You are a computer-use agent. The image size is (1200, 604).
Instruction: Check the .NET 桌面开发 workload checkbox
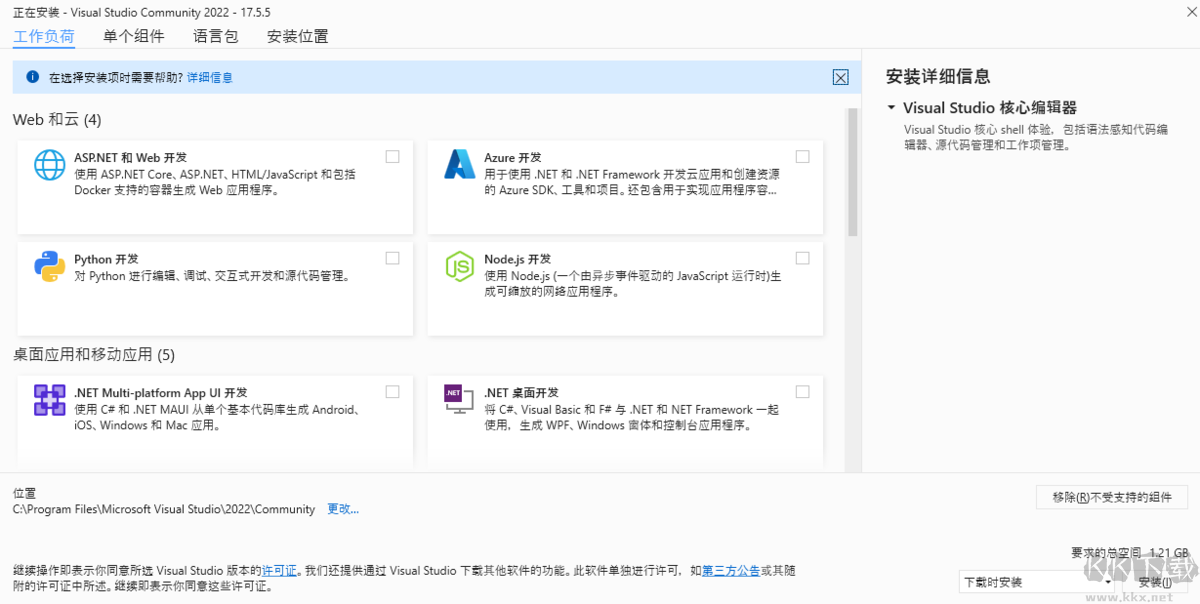802,392
